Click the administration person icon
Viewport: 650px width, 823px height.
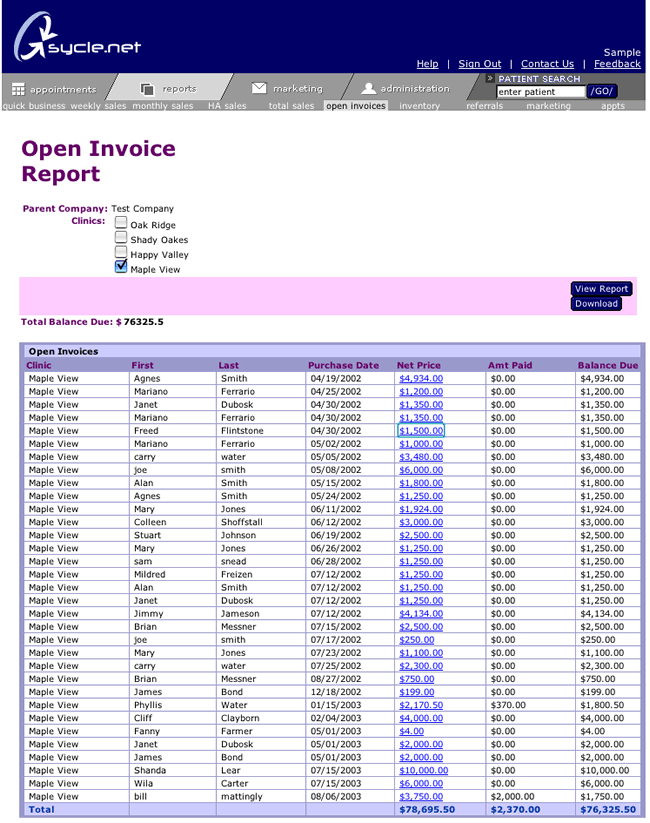tap(368, 88)
